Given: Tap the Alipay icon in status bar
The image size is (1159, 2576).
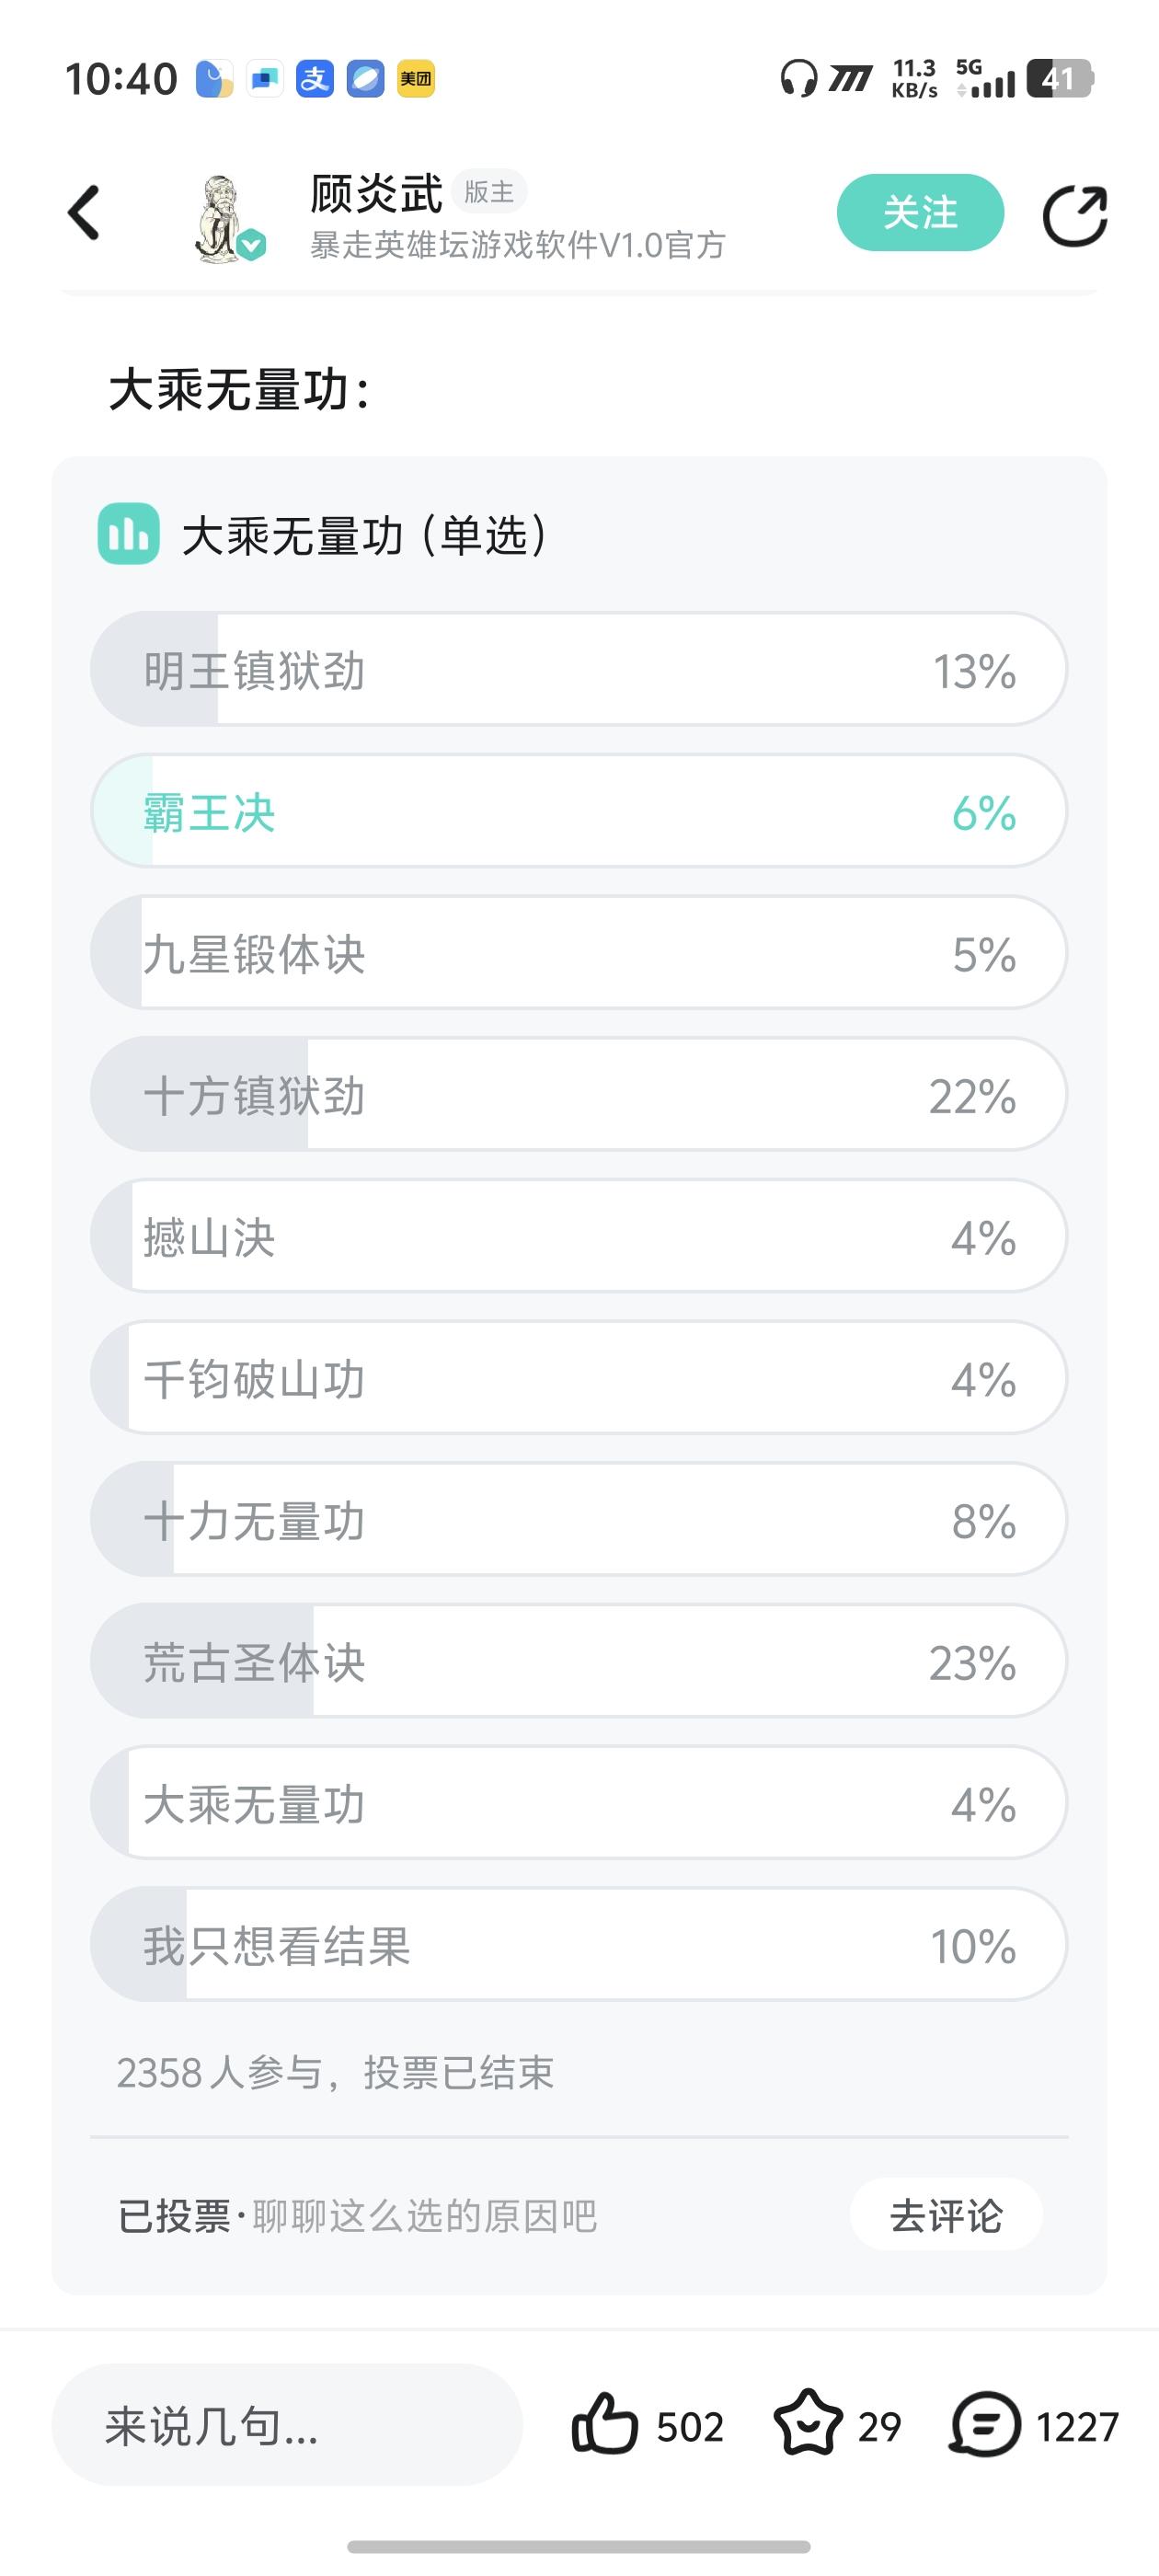Looking at the screenshot, I should (x=314, y=79).
